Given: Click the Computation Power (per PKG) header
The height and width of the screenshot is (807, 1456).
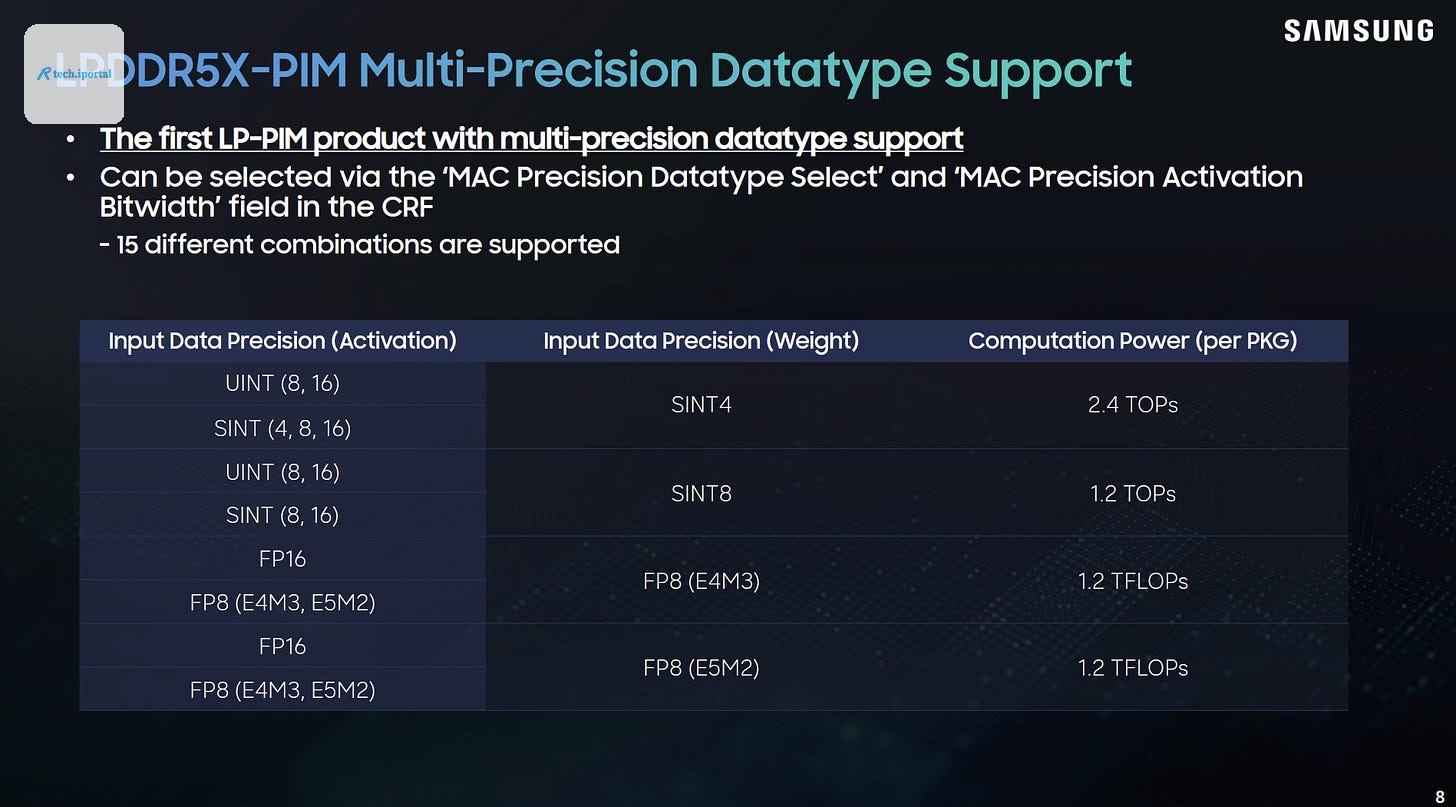Looking at the screenshot, I should 1133,341.
